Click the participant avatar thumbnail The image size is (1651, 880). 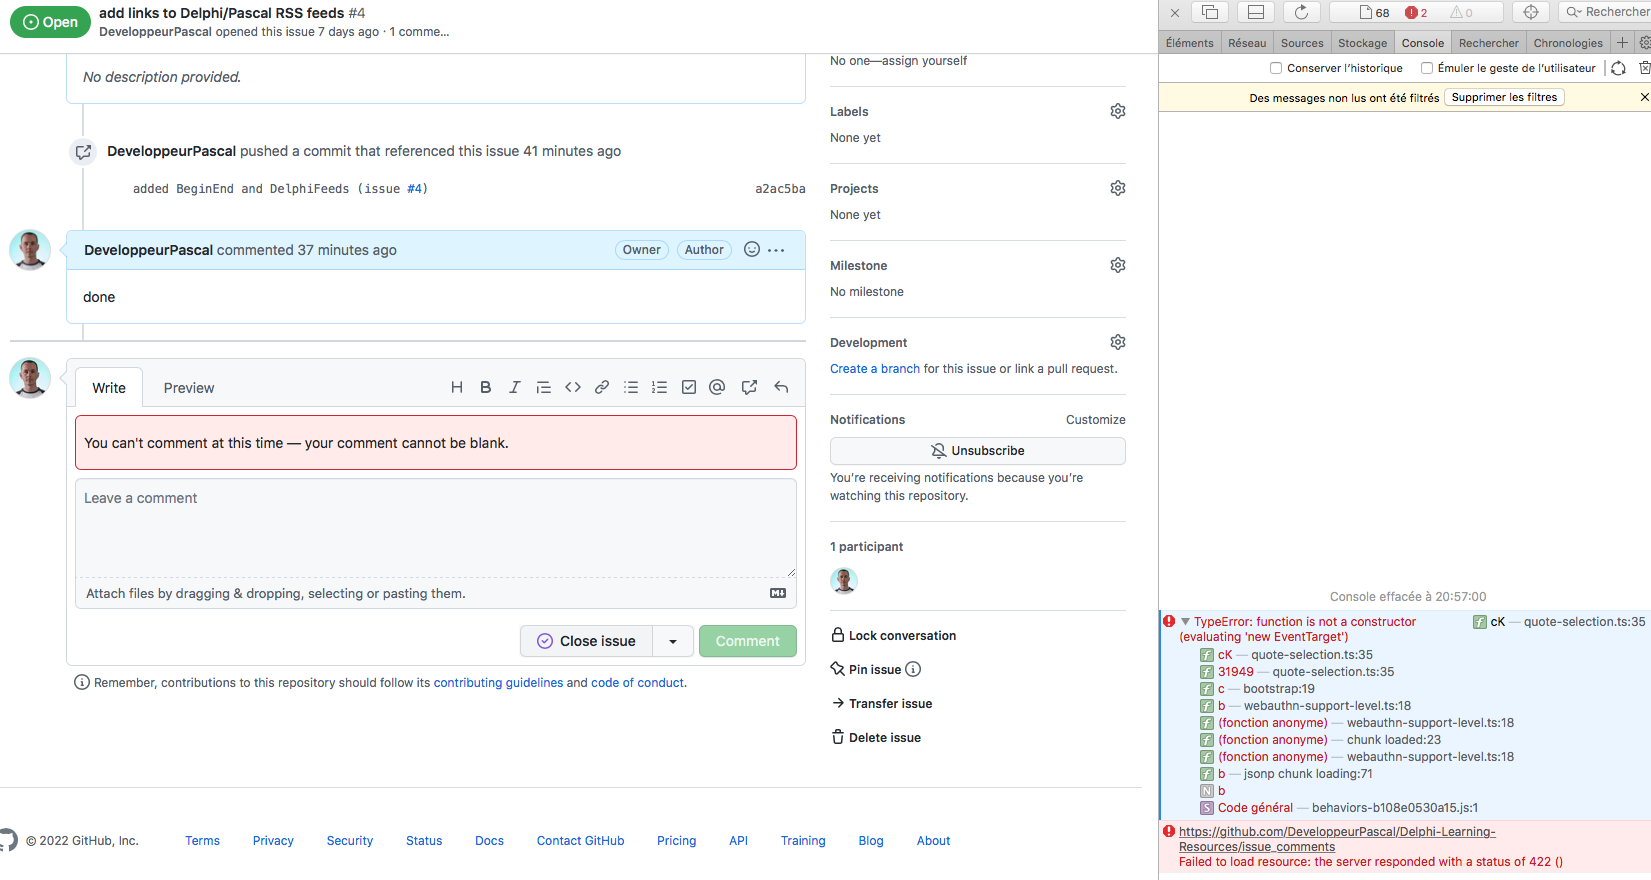point(844,581)
